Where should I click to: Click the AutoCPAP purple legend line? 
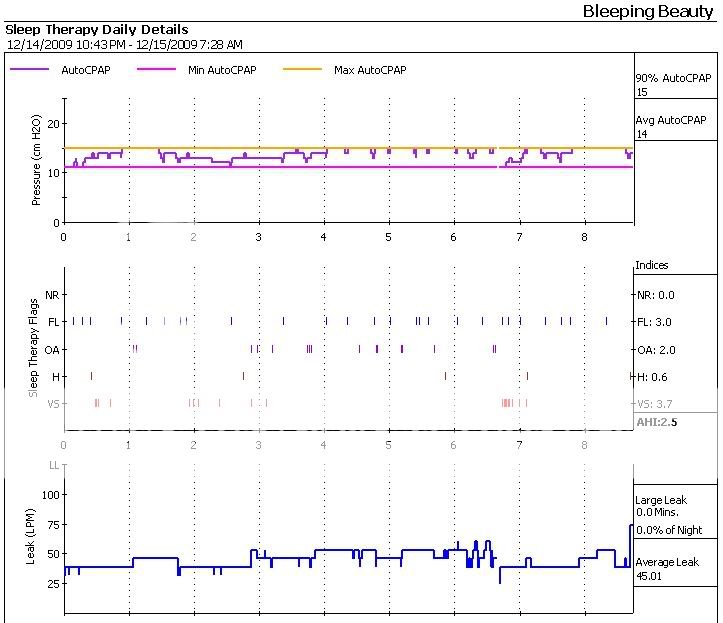31,70
